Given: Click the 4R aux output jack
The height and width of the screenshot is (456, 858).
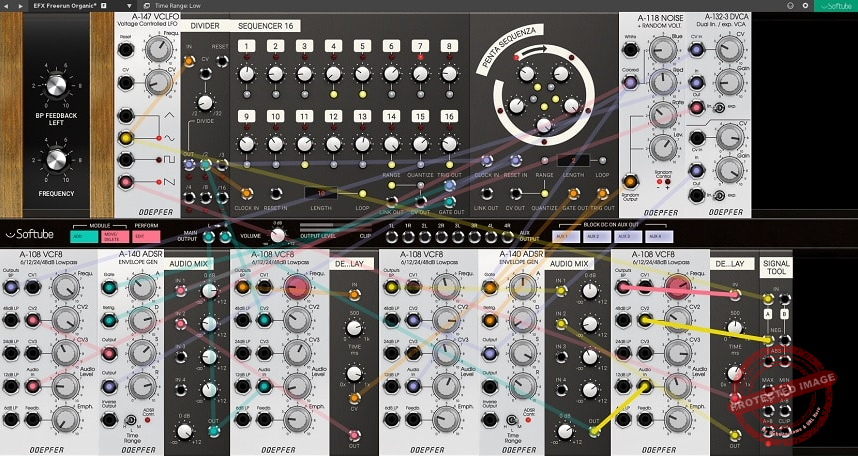Looking at the screenshot, I should point(508,237).
